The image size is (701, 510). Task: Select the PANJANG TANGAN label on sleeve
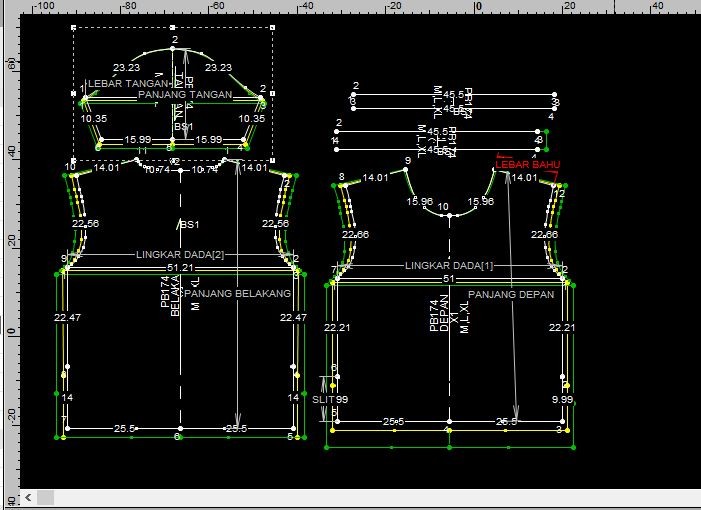(185, 95)
